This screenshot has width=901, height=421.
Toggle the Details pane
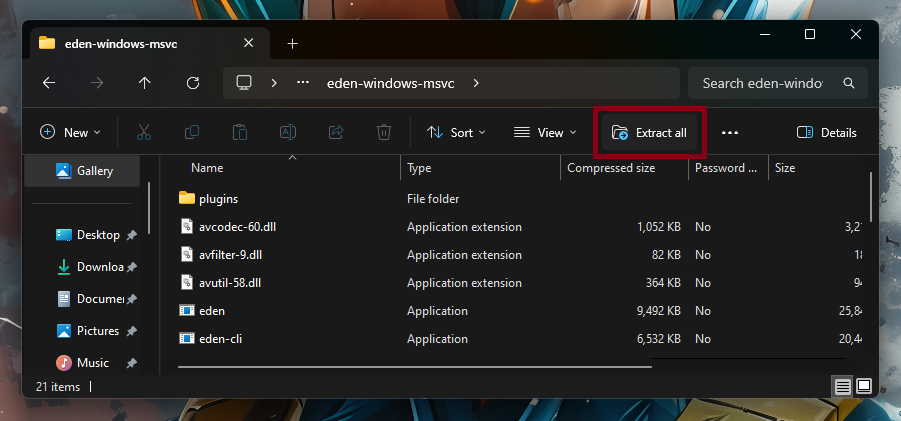826,133
